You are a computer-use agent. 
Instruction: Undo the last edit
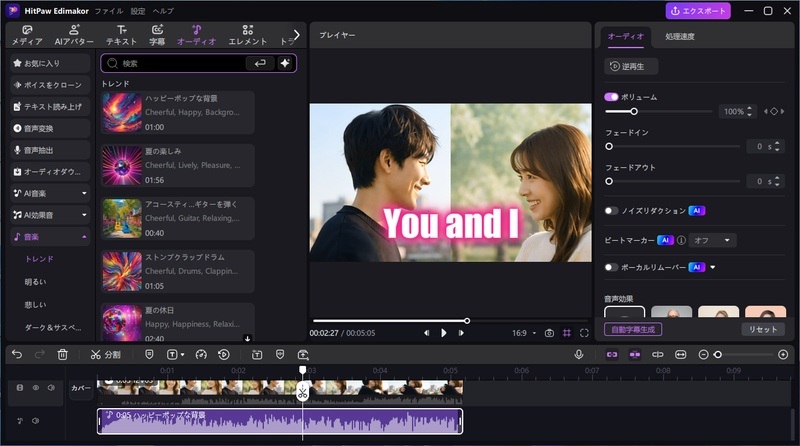tap(17, 354)
